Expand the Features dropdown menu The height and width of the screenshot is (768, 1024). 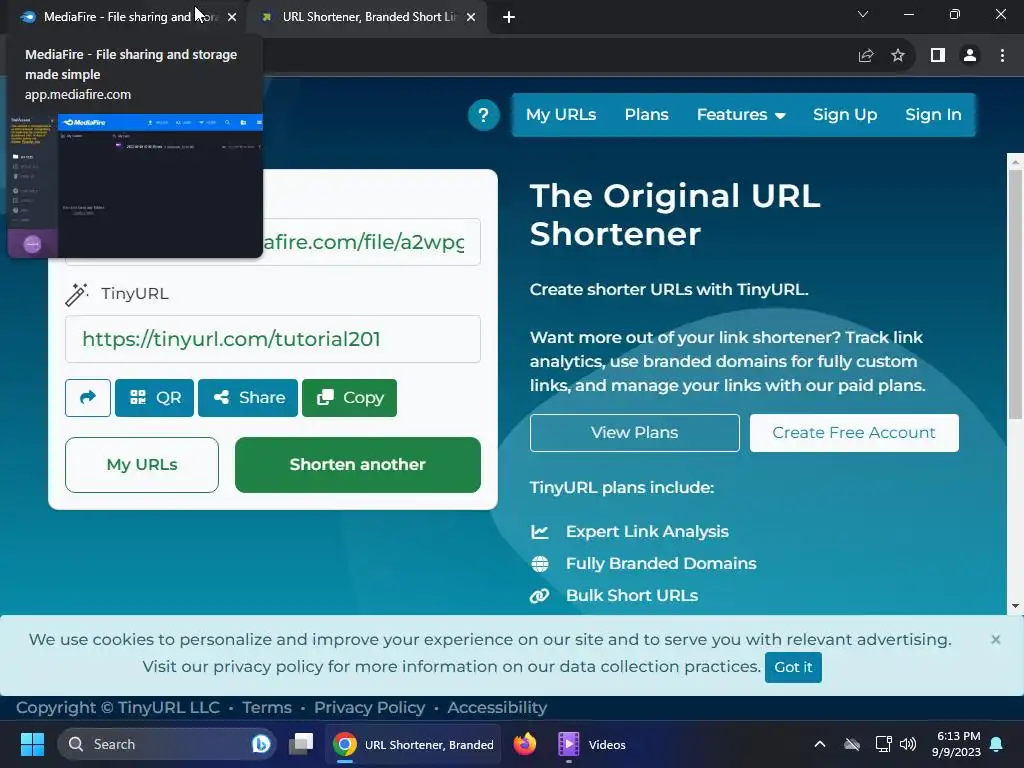click(x=741, y=115)
